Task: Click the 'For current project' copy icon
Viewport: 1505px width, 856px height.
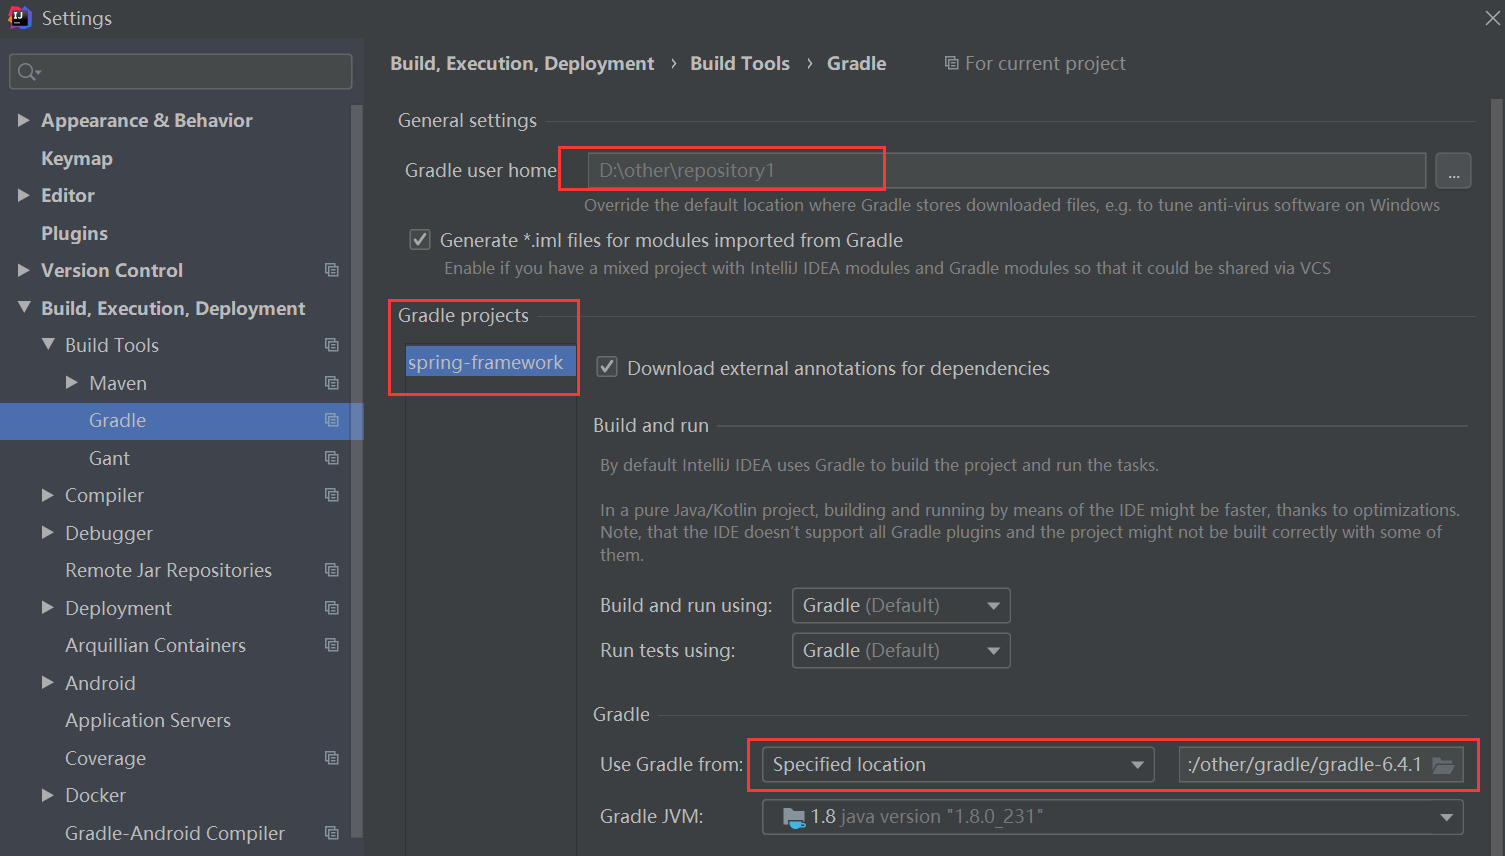Action: (x=952, y=63)
